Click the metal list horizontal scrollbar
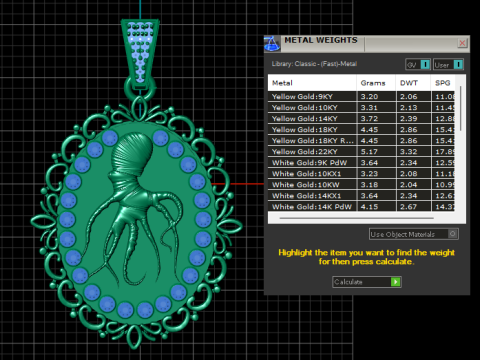This screenshot has width=480, height=360. click(x=357, y=218)
